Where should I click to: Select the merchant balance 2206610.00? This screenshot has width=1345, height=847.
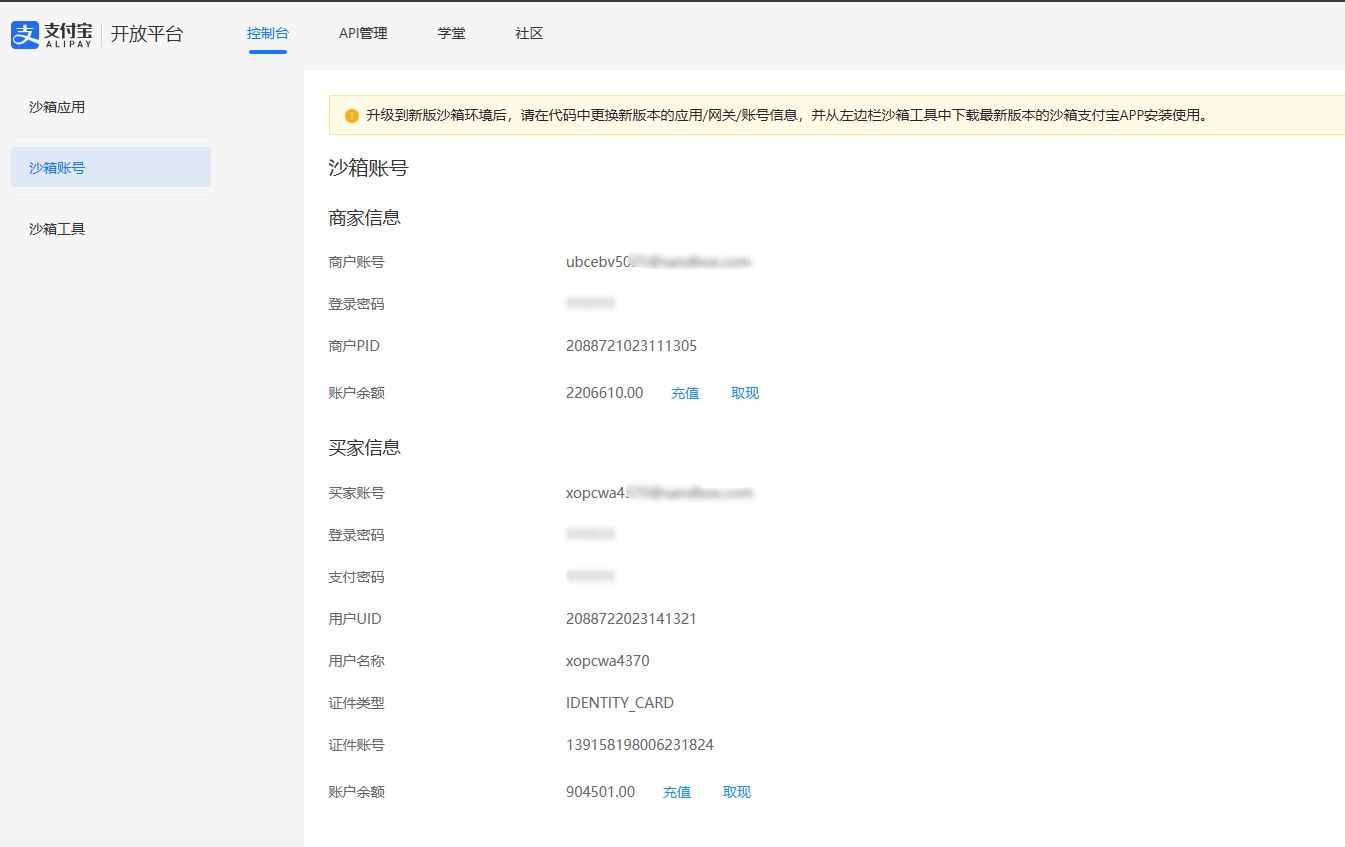[x=604, y=393]
